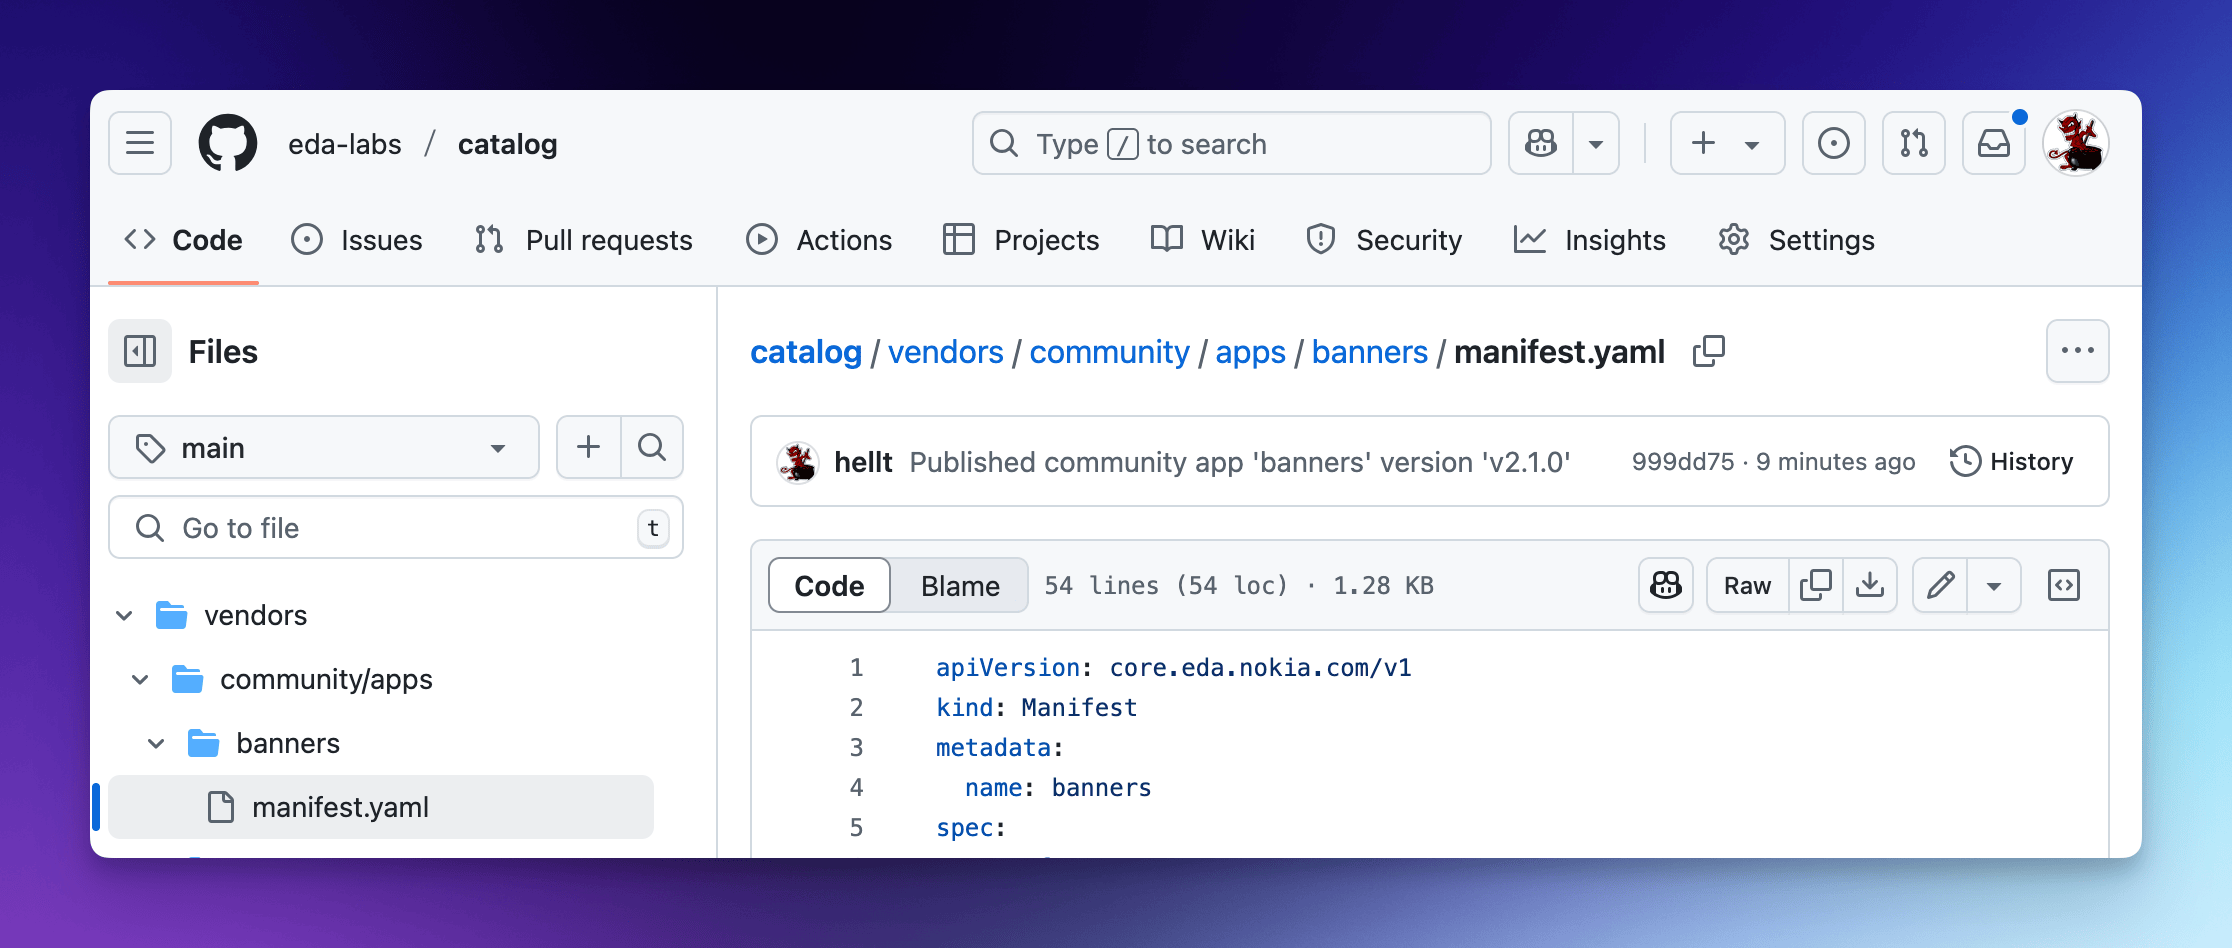Open the Actions tab
The image size is (2232, 948).
tap(819, 240)
